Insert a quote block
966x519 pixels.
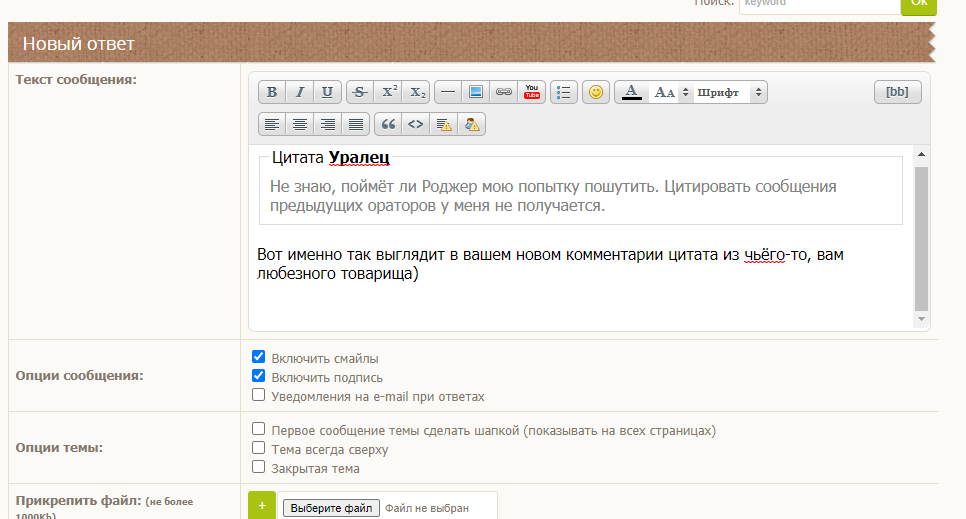point(388,124)
